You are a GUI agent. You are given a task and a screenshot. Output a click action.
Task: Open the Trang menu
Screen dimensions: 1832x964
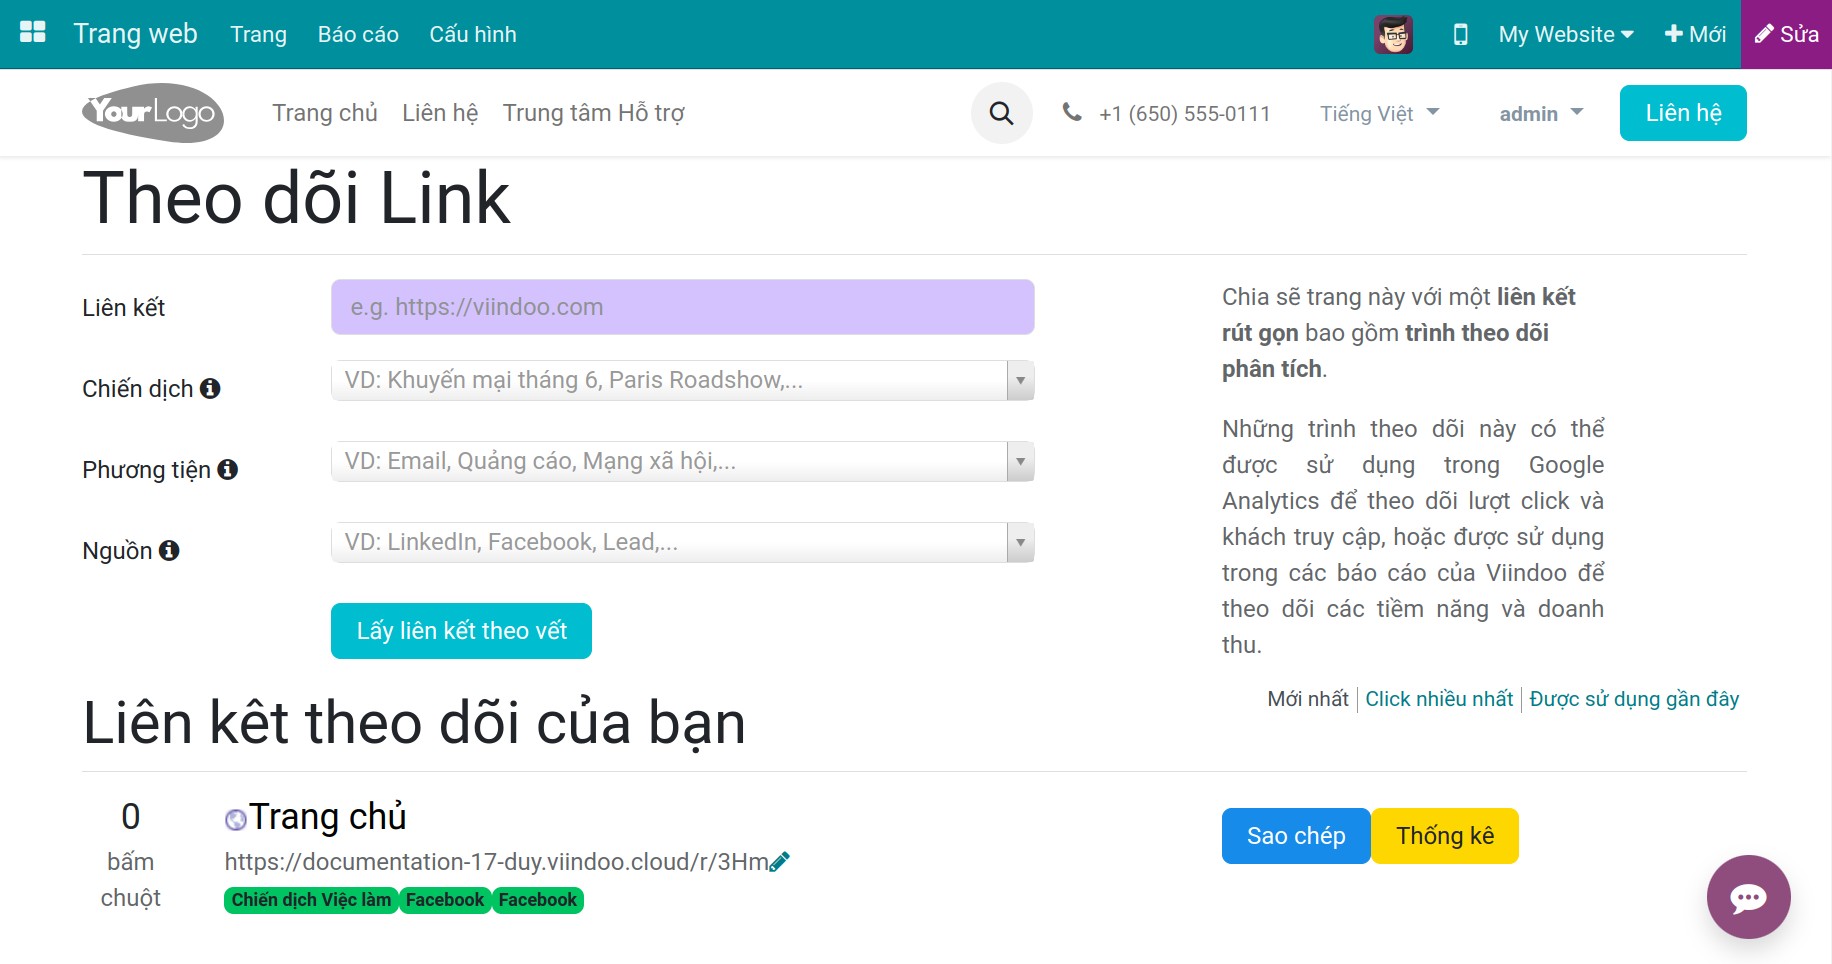coord(258,34)
